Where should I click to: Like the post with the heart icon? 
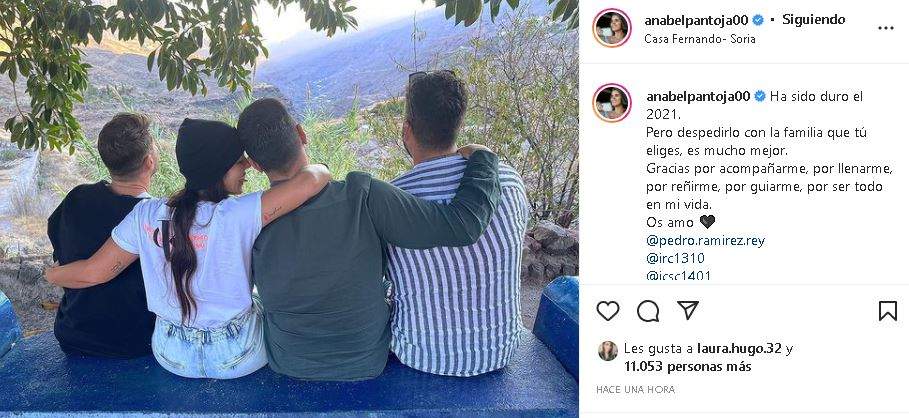tap(608, 311)
